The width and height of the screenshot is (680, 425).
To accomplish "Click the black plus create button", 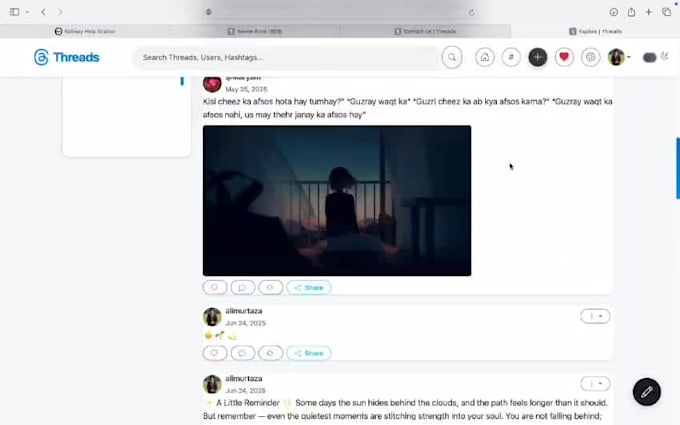I will point(537,57).
